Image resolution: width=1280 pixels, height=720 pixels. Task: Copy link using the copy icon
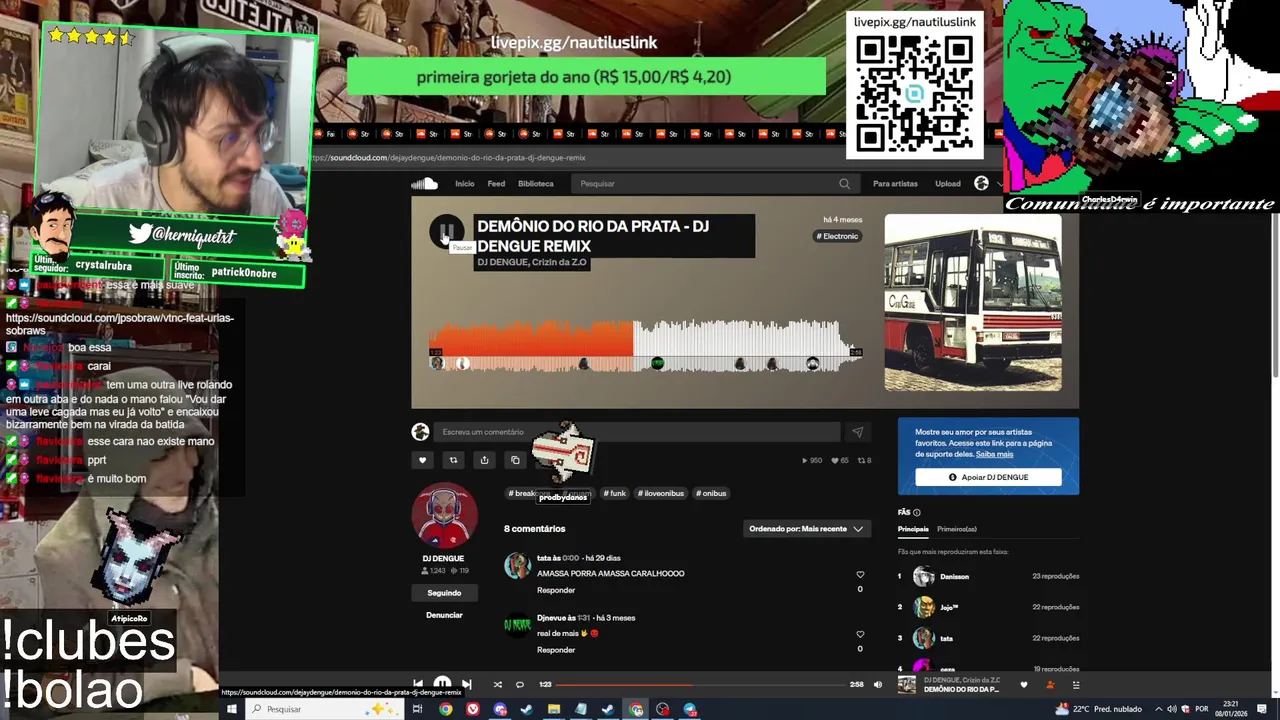click(515, 460)
